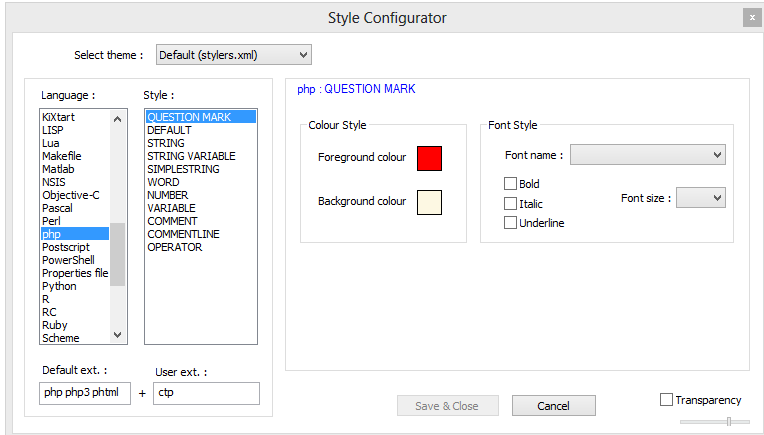The width and height of the screenshot is (764, 435).
Task: Select Python in the Language list
Action: [59, 286]
